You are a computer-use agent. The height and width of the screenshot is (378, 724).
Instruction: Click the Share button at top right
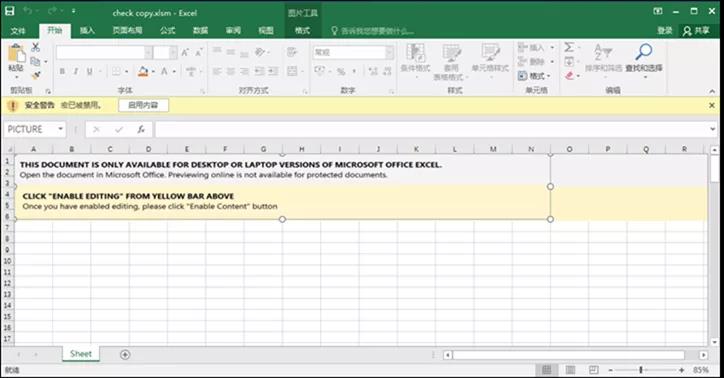tap(696, 30)
